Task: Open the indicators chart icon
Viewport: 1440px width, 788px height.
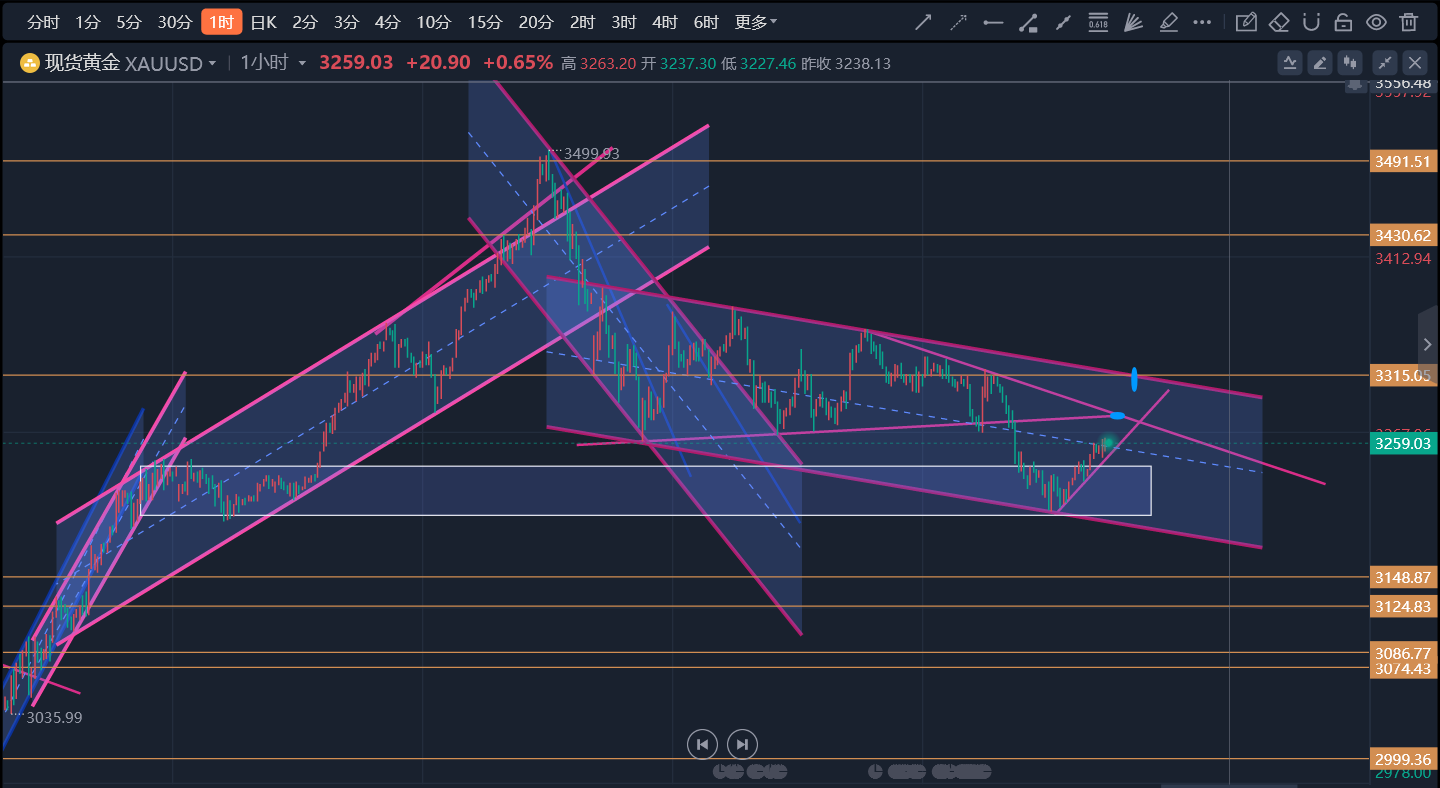Action: (x=1289, y=63)
